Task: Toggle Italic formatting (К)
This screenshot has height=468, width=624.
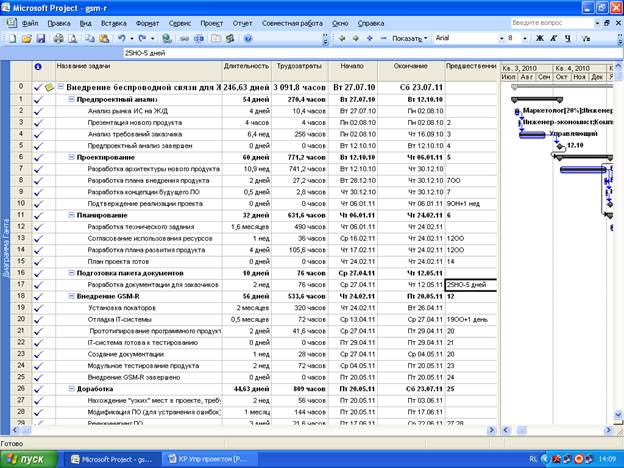Action: [x=553, y=38]
